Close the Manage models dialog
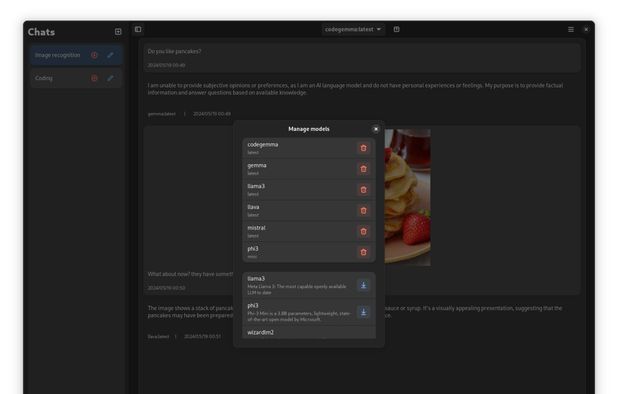Screen dimensions: 618x394 [x=376, y=129]
